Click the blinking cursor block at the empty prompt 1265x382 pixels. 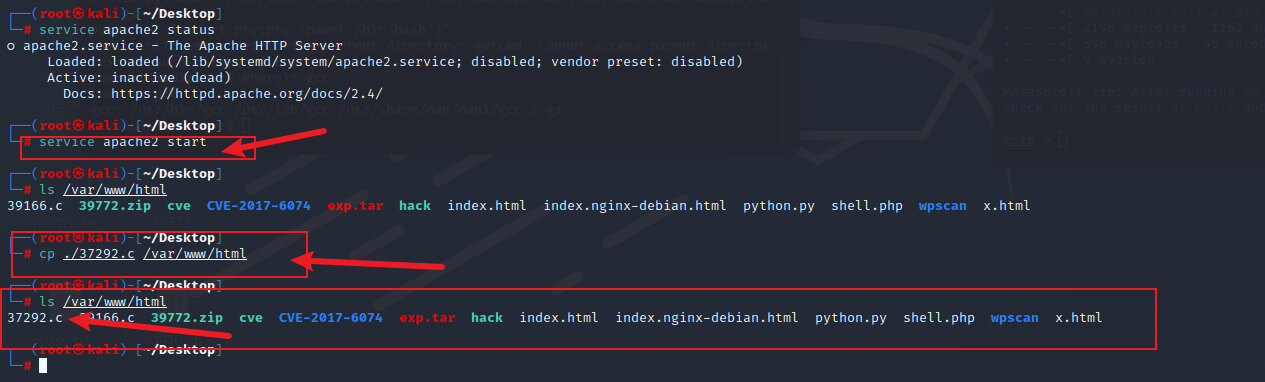click(x=43, y=366)
